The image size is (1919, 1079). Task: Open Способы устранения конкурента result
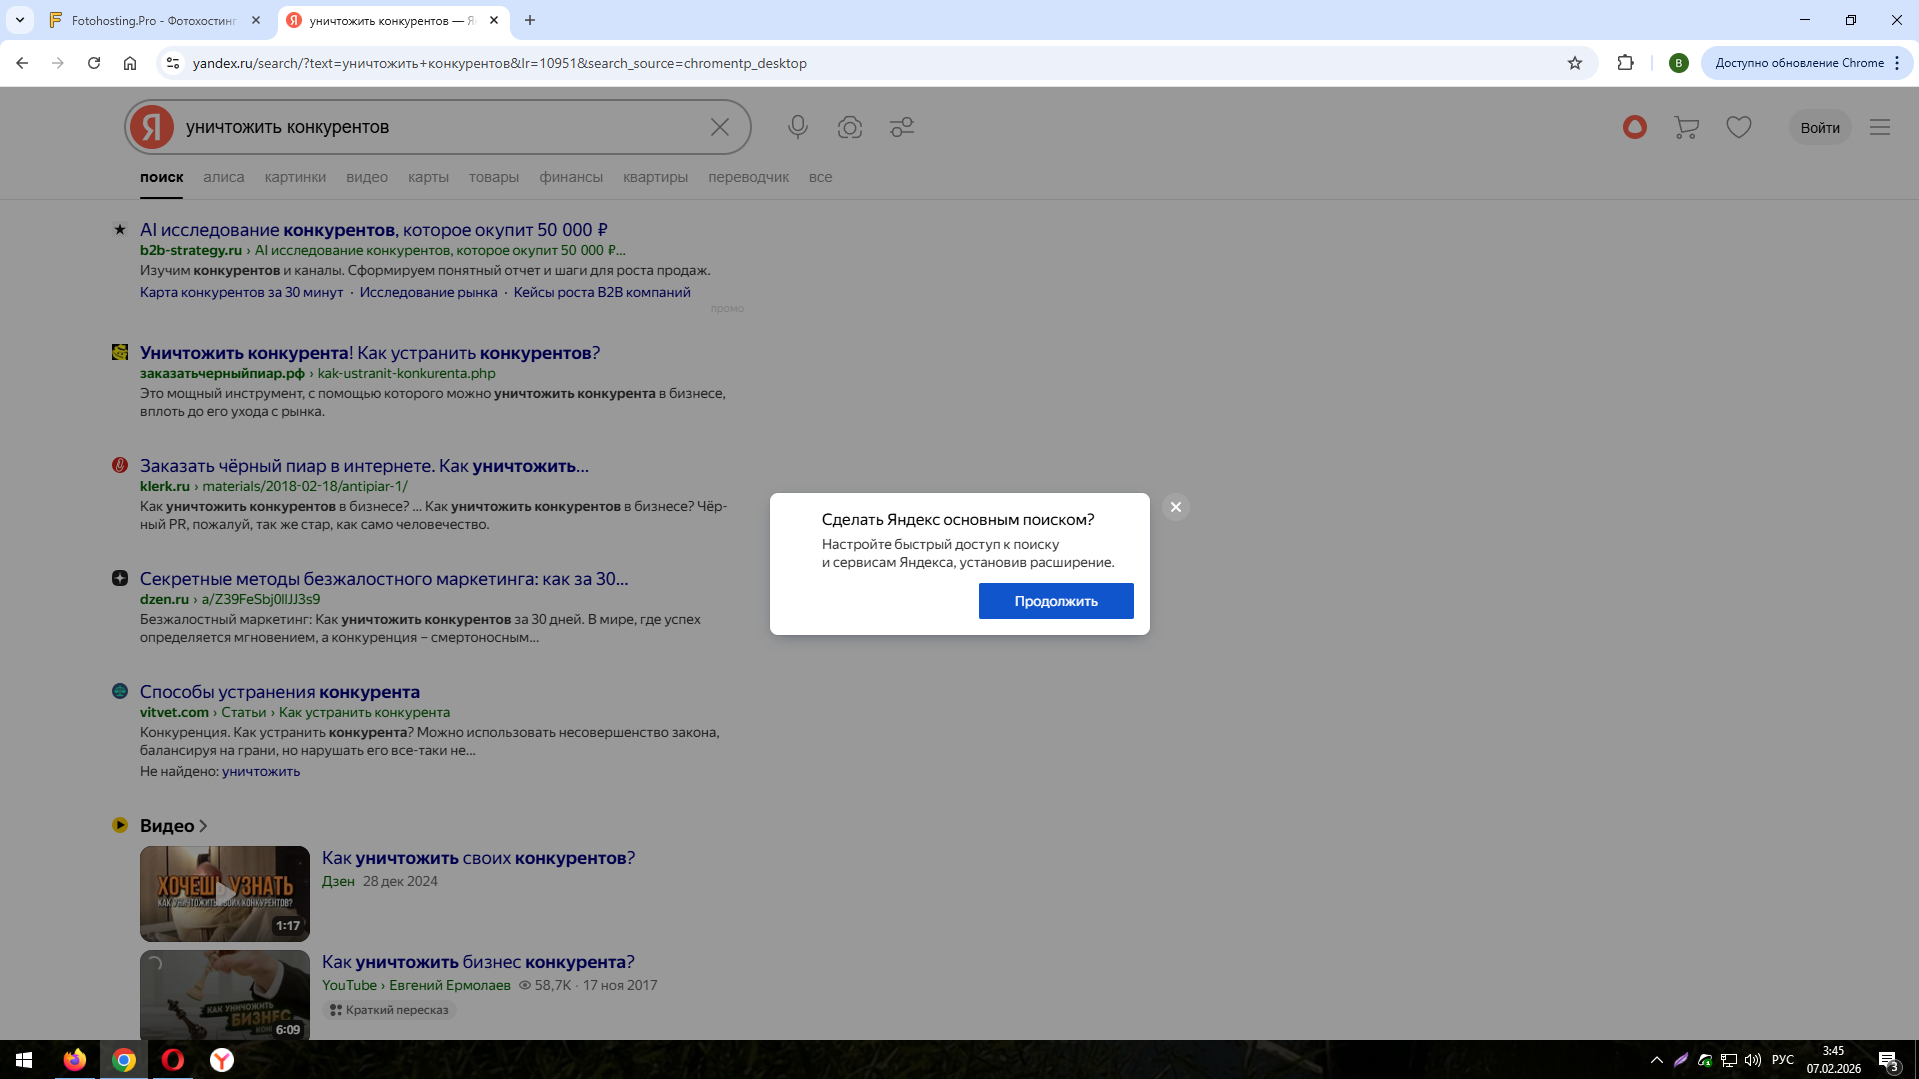[280, 692]
